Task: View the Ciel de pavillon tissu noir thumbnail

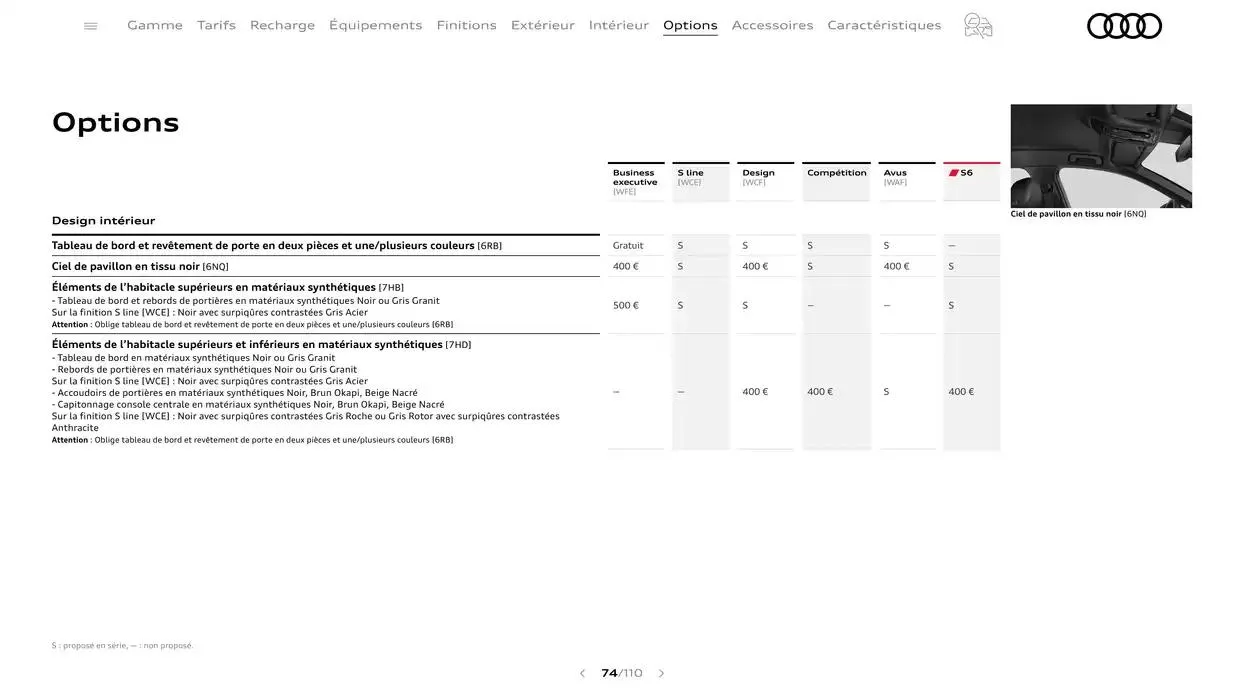Action: pyautogui.click(x=1100, y=155)
